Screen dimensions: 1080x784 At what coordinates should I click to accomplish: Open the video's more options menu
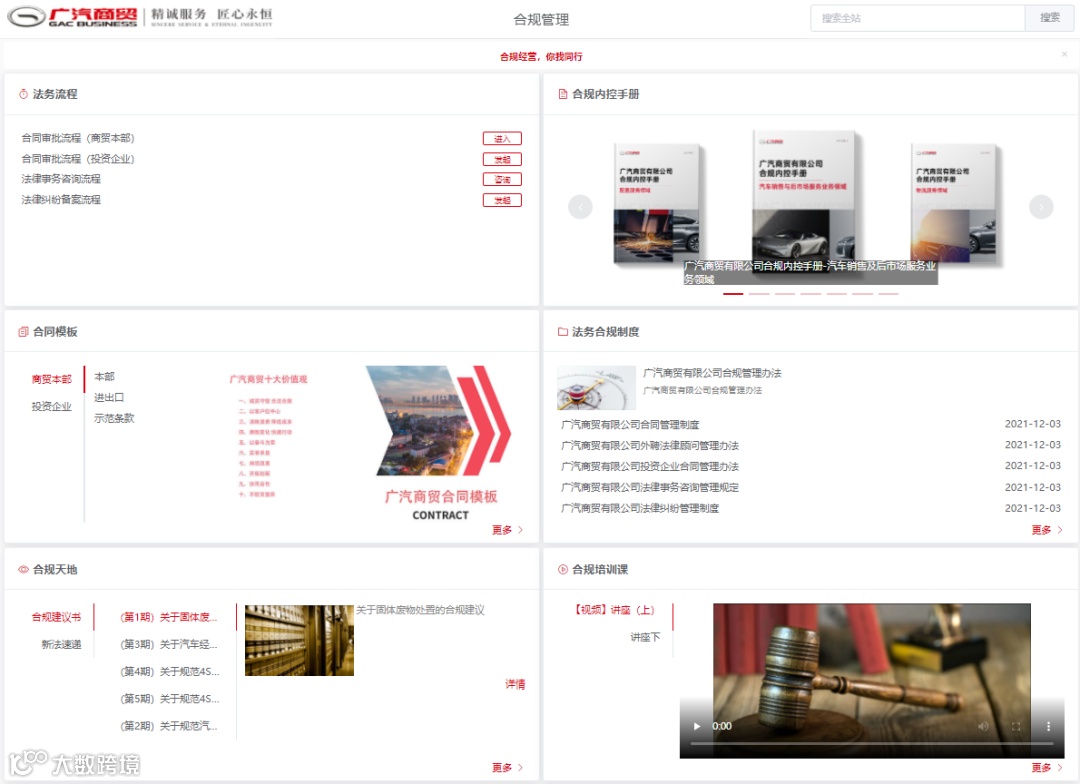tap(1048, 726)
